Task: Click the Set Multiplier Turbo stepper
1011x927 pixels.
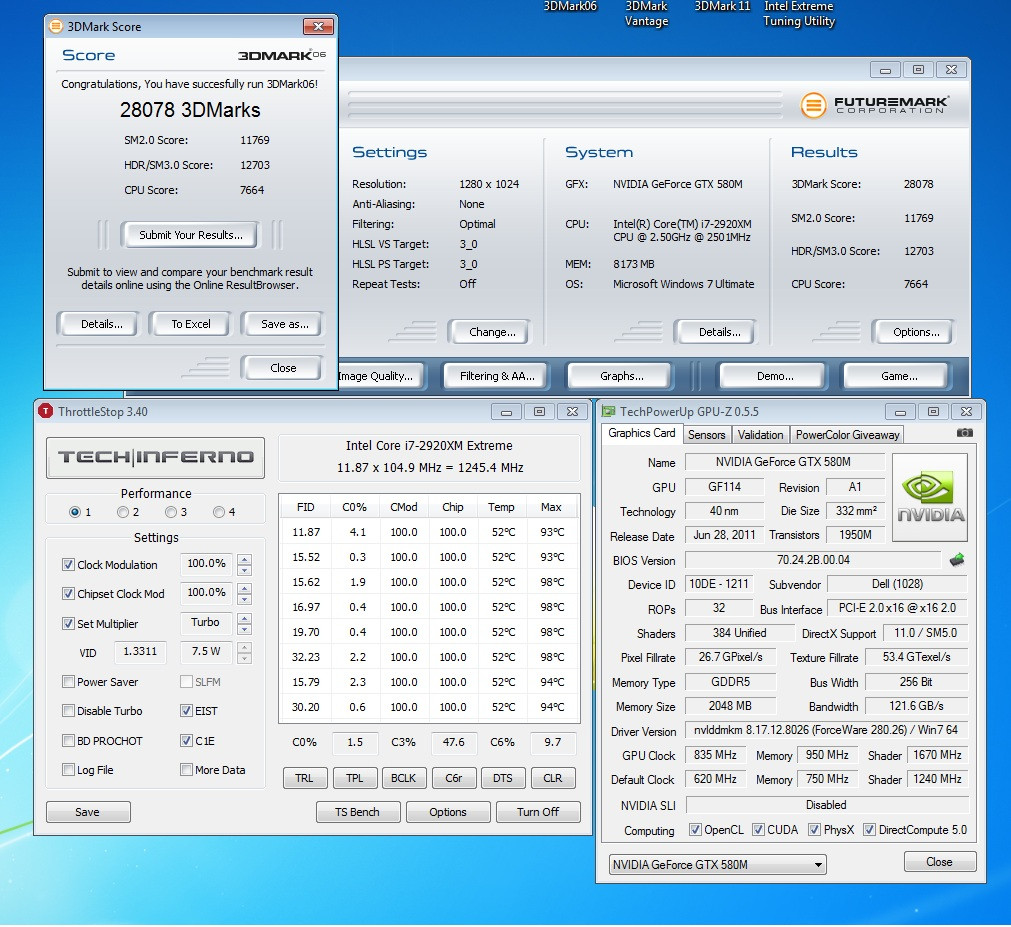Action: coord(244,623)
